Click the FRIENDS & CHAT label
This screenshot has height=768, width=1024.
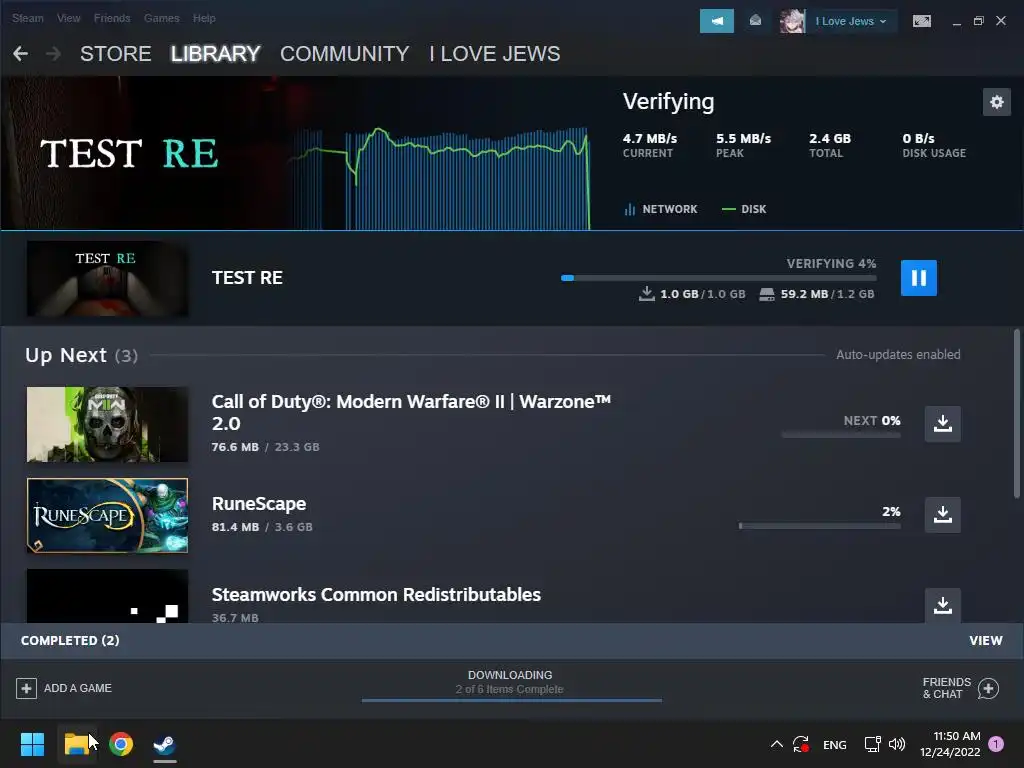(x=946, y=688)
